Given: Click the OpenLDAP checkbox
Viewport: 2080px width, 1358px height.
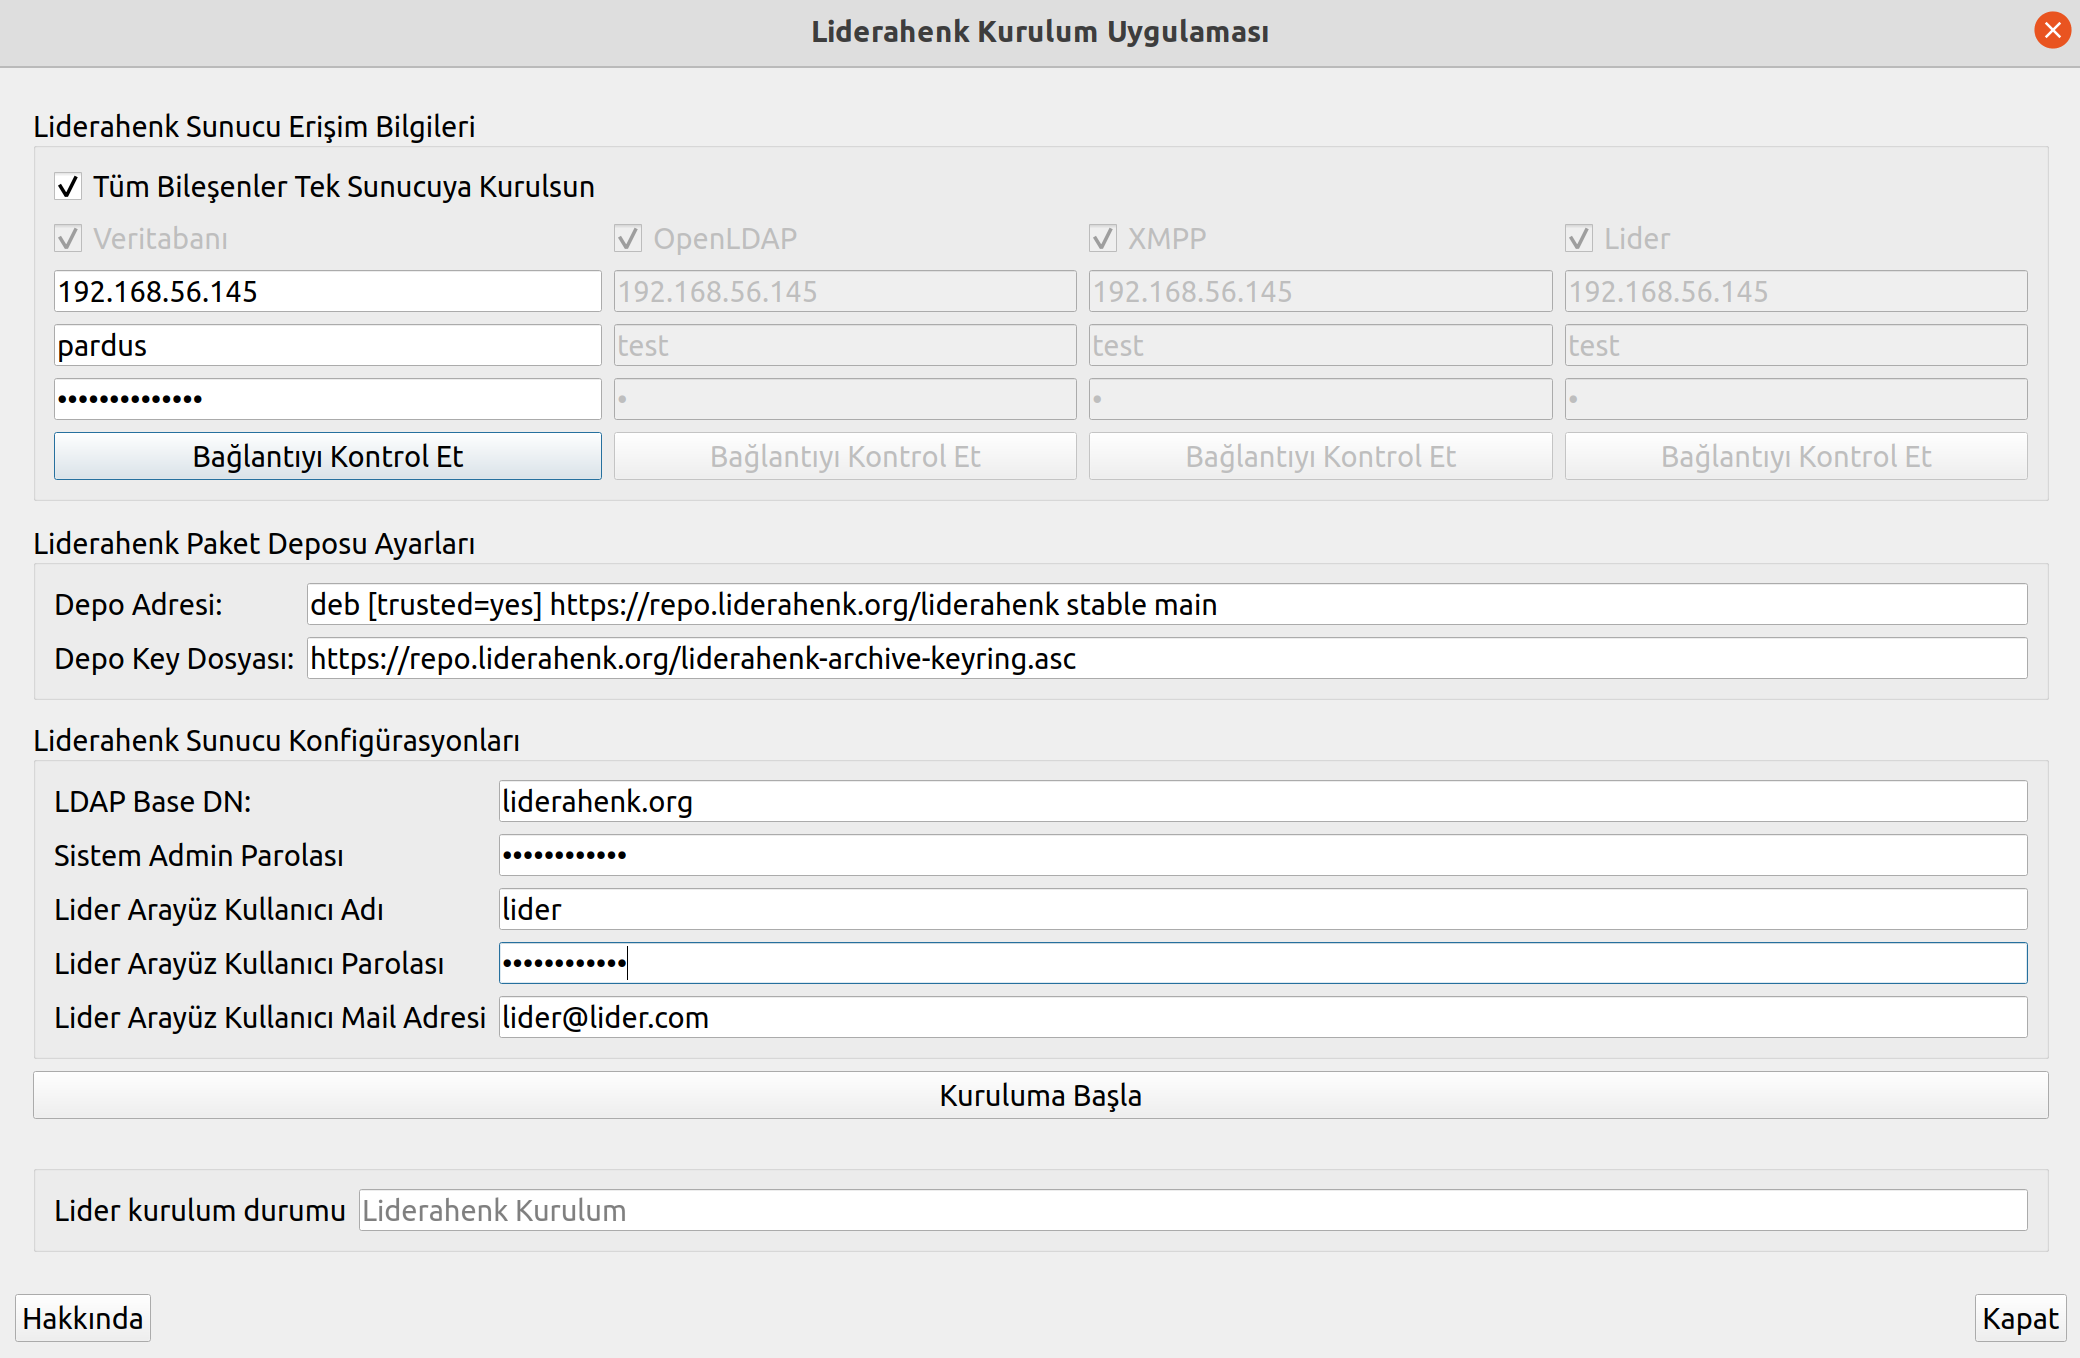Looking at the screenshot, I should 628,239.
